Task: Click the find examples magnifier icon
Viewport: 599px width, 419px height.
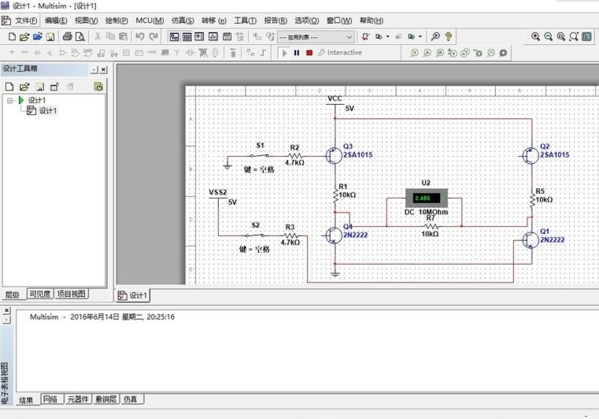Action: point(435,37)
